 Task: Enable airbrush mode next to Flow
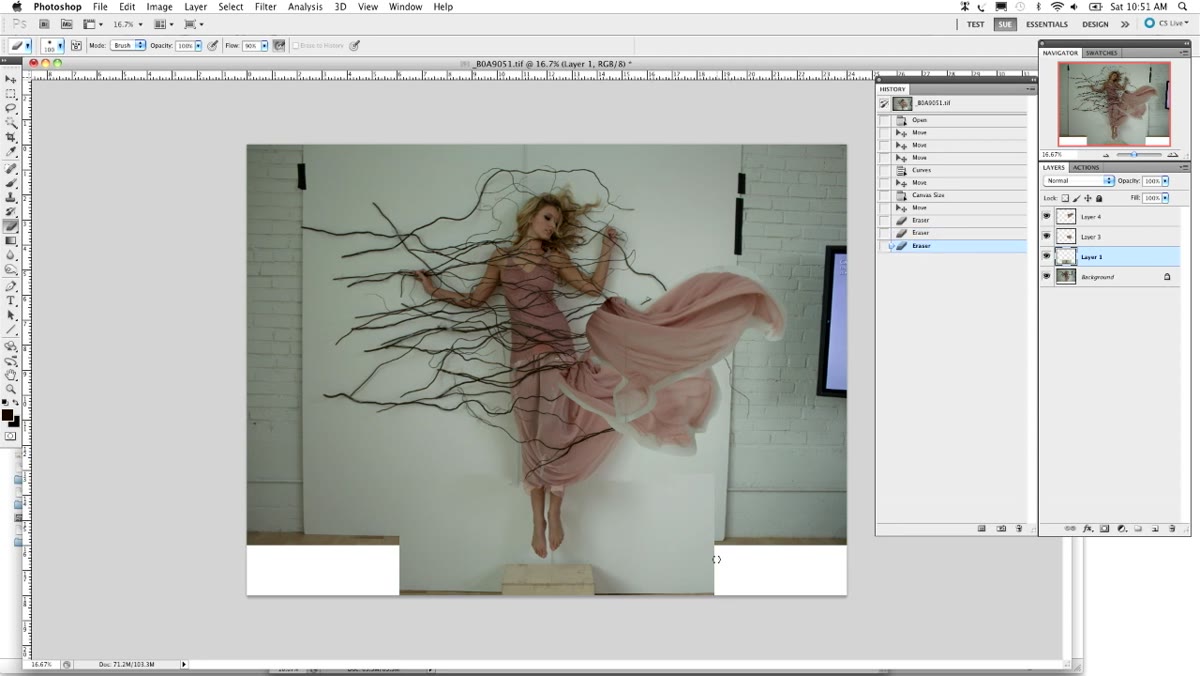click(x=279, y=45)
